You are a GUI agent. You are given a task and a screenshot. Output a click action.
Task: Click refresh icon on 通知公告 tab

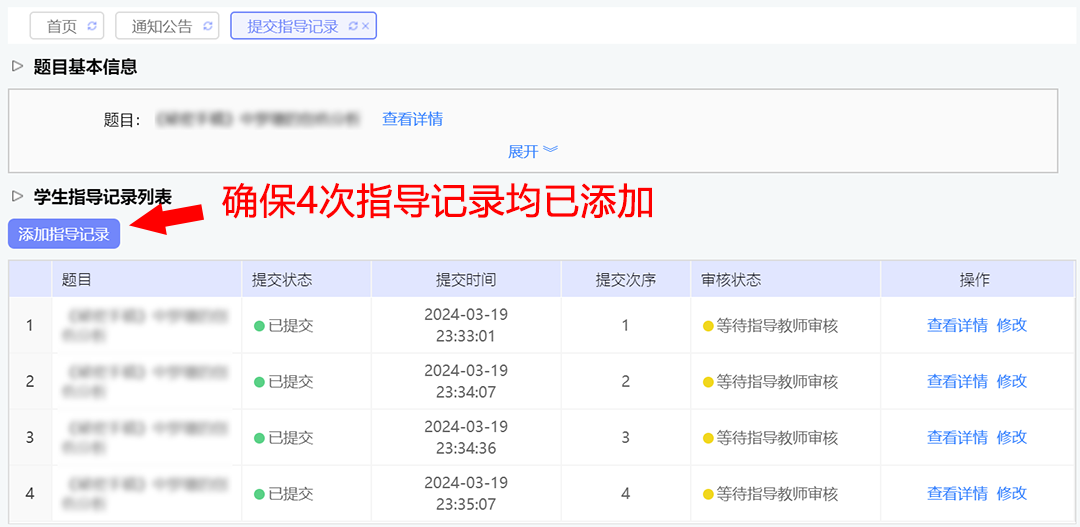208,27
